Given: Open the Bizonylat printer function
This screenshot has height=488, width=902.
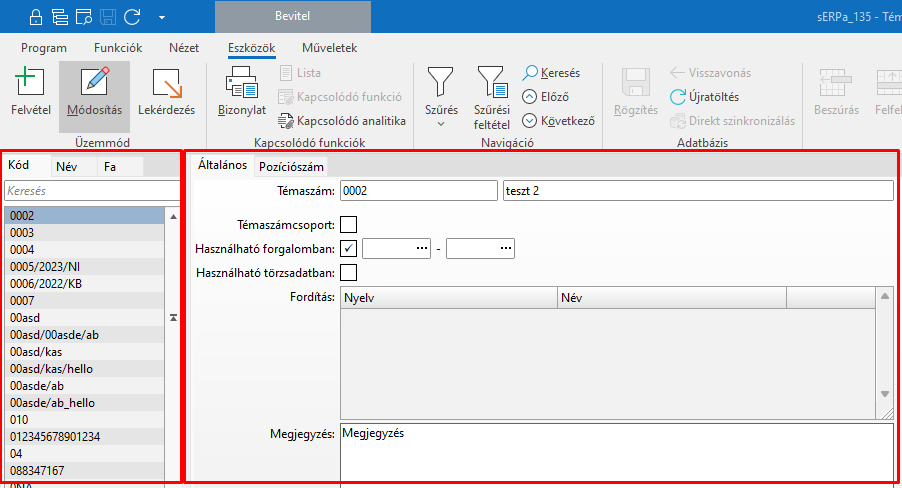Looking at the screenshot, I should [242, 92].
